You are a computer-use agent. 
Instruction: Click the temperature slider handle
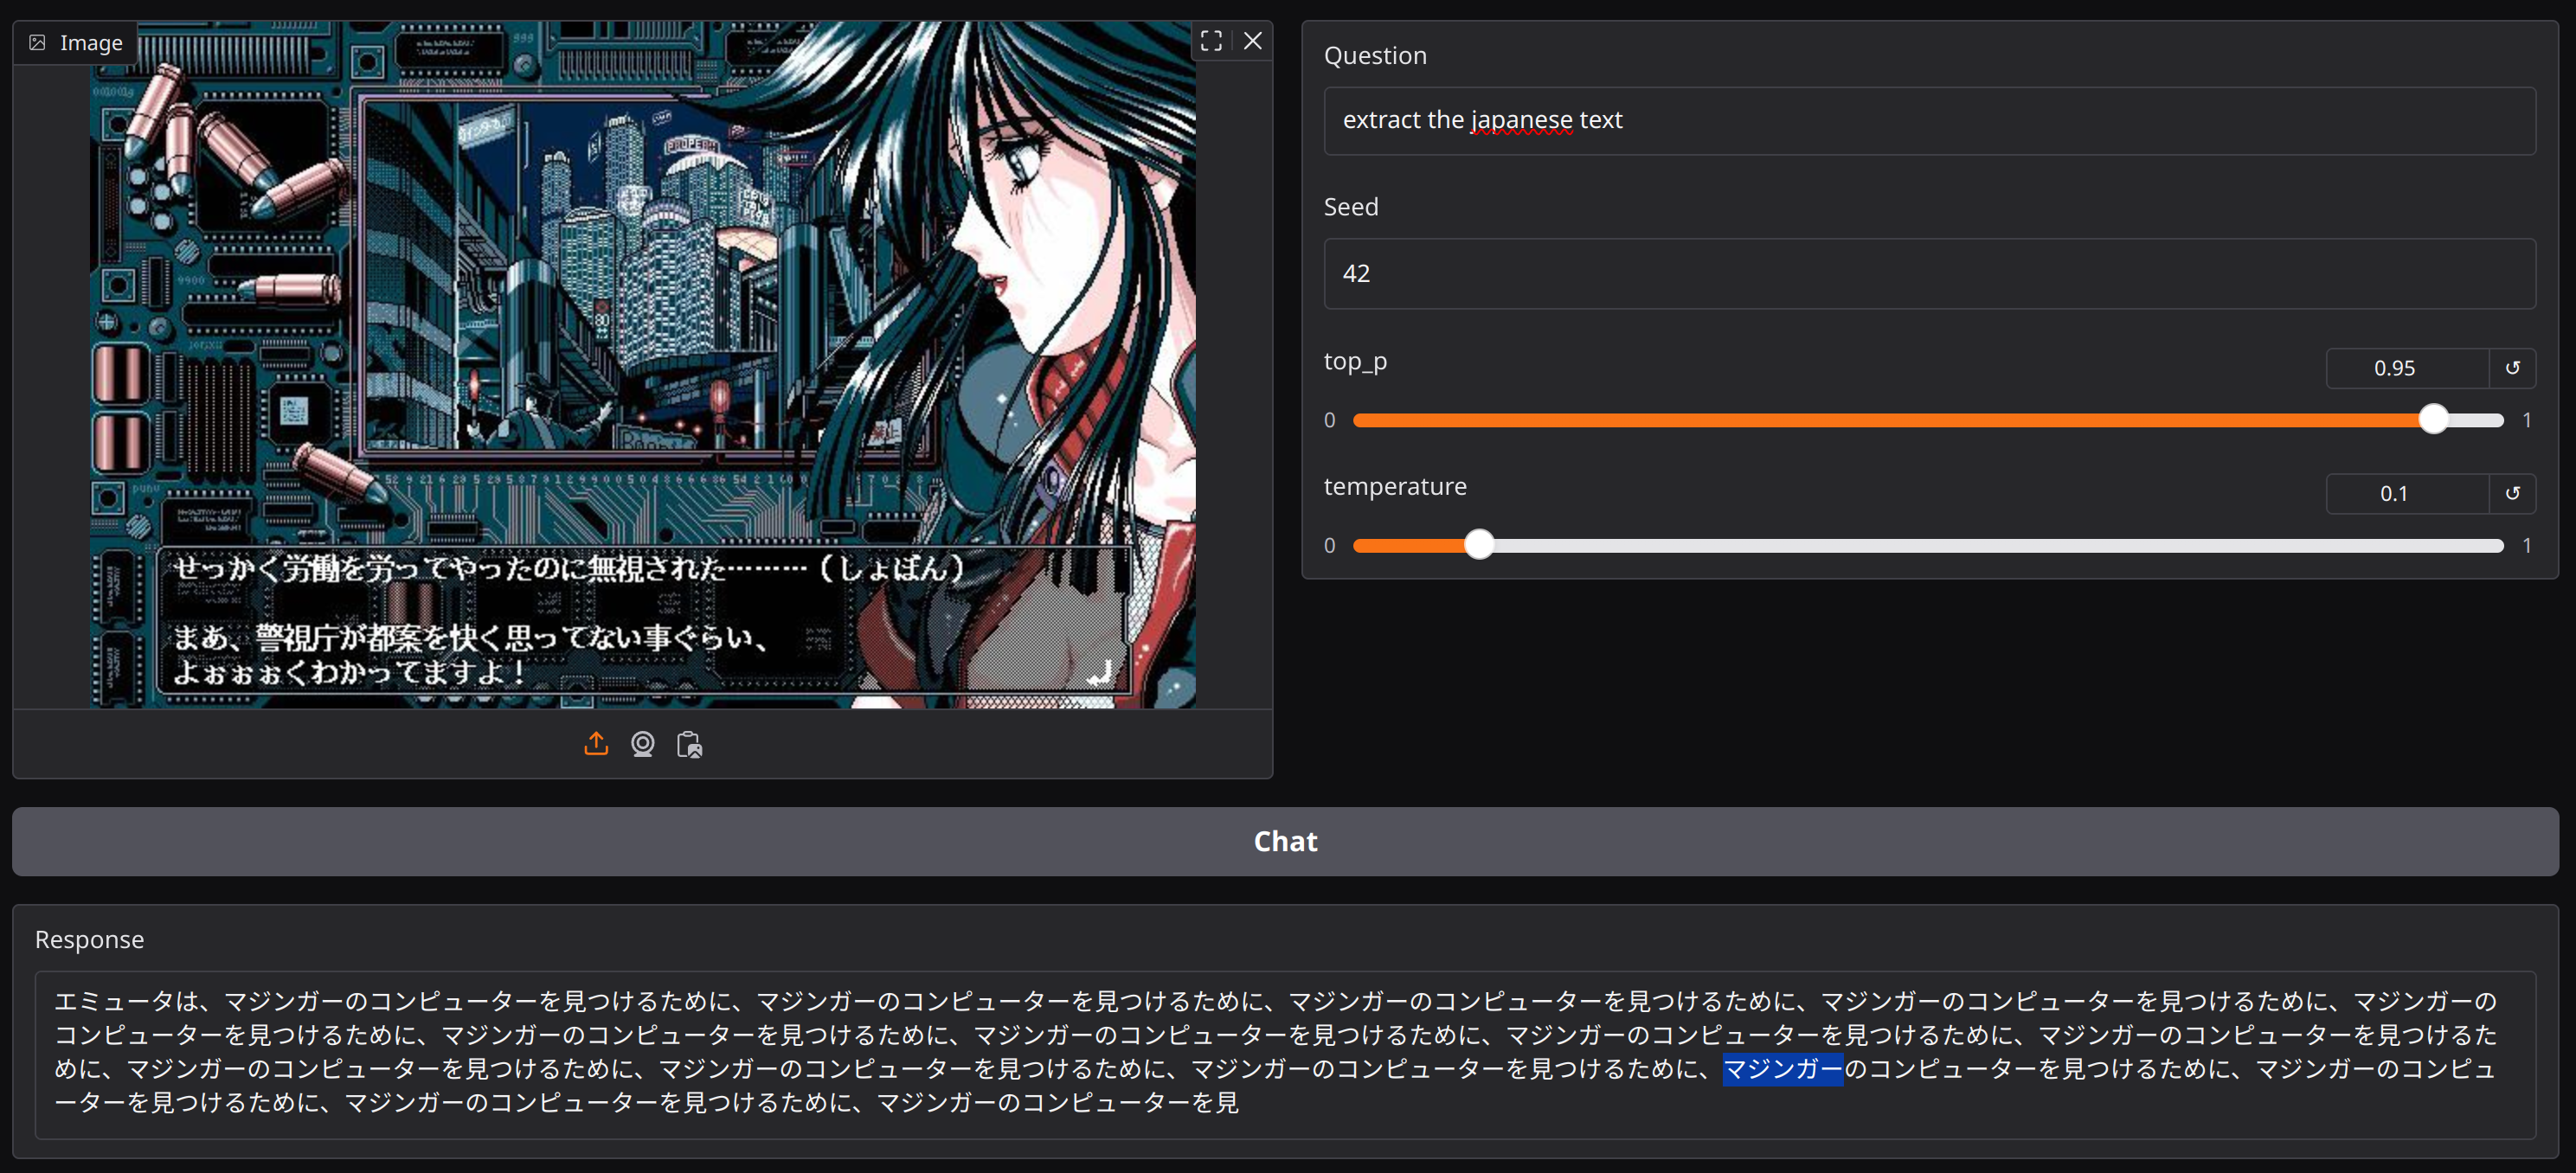click(x=1479, y=545)
